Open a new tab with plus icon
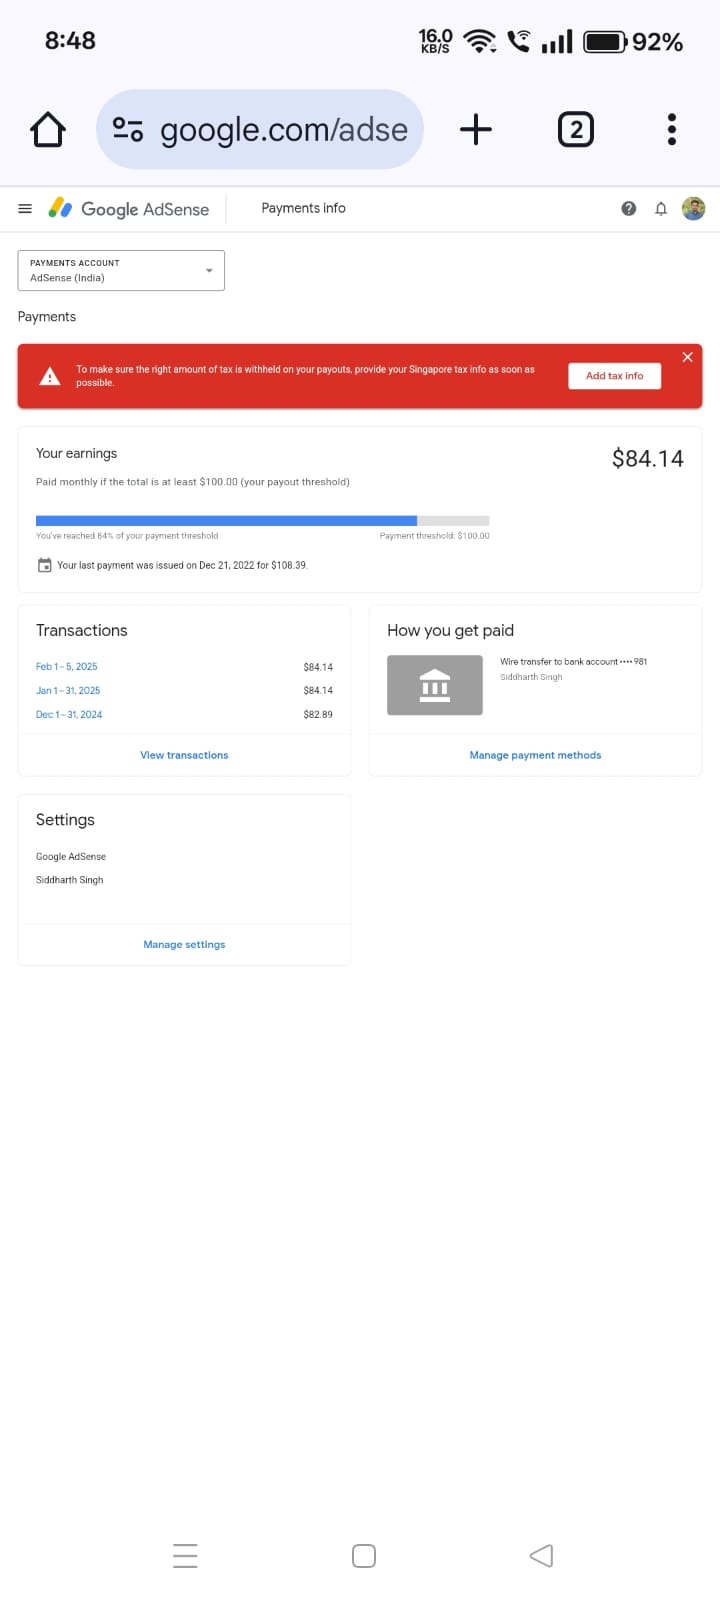720x1600 pixels. 476,129
